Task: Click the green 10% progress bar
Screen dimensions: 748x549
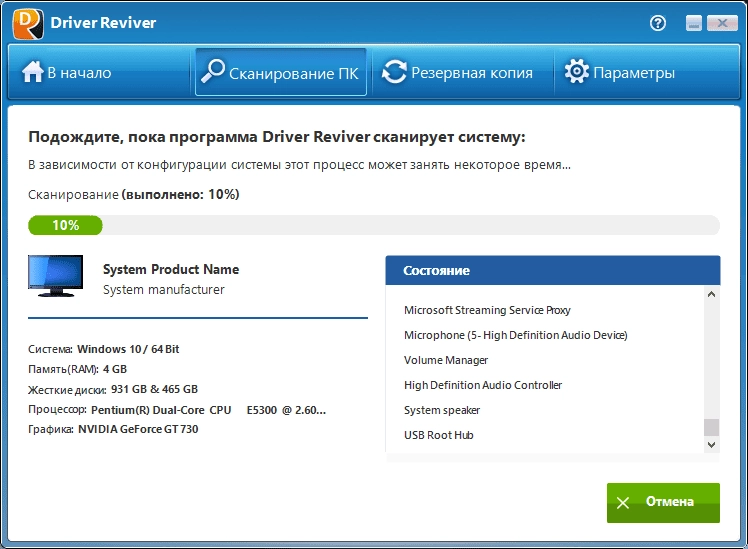Action: tap(65, 225)
